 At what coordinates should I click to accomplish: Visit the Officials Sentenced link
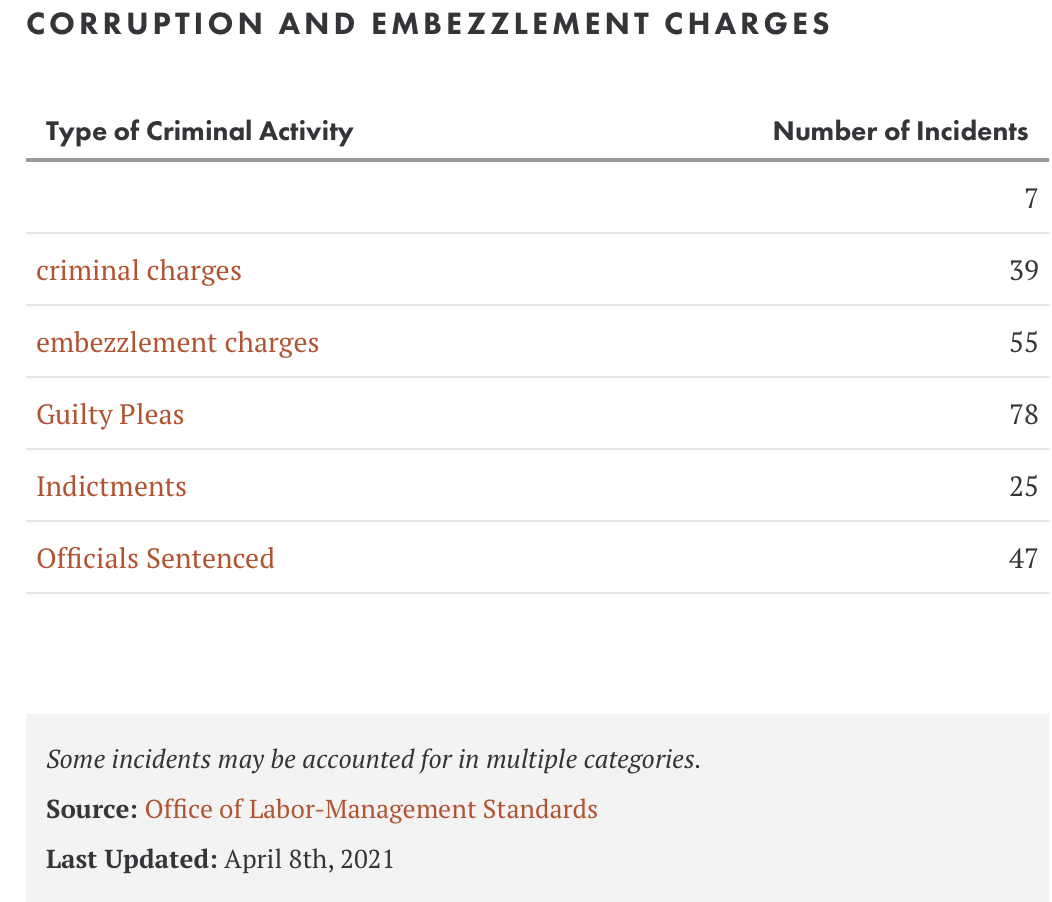156,558
